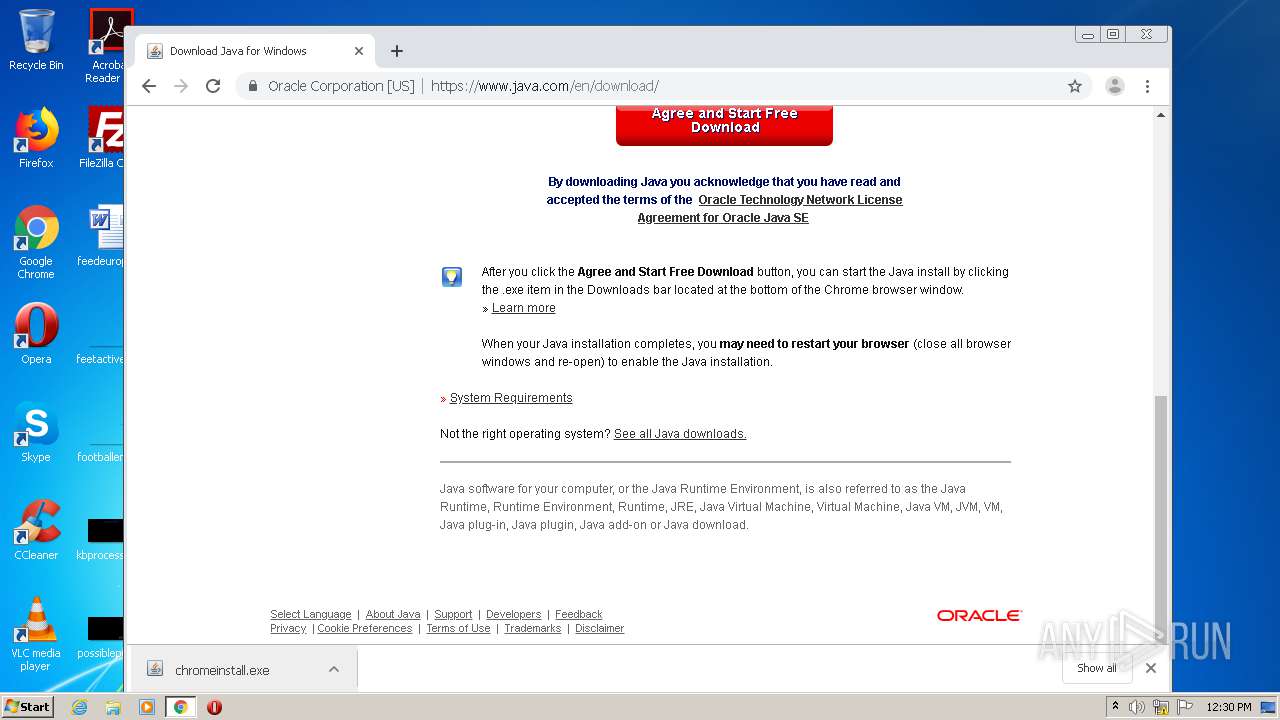
Task: Close the Download Java for Windows tab
Action: coord(359,51)
